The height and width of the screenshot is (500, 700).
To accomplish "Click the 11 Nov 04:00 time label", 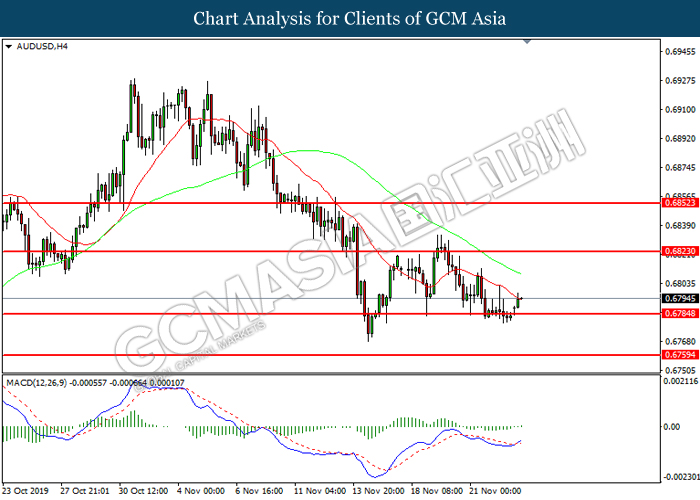I will tap(320, 491).
